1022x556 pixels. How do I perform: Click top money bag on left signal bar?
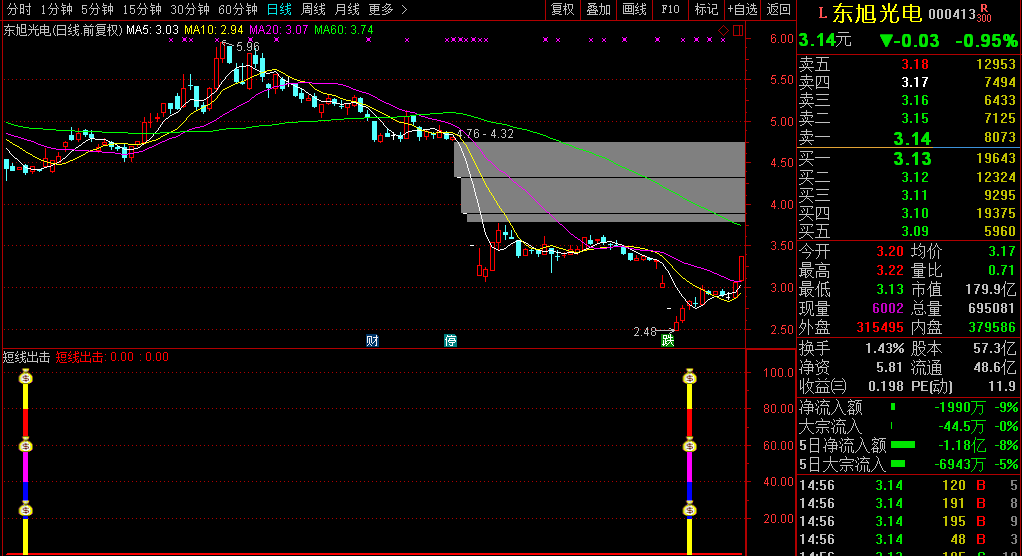coord(27,377)
